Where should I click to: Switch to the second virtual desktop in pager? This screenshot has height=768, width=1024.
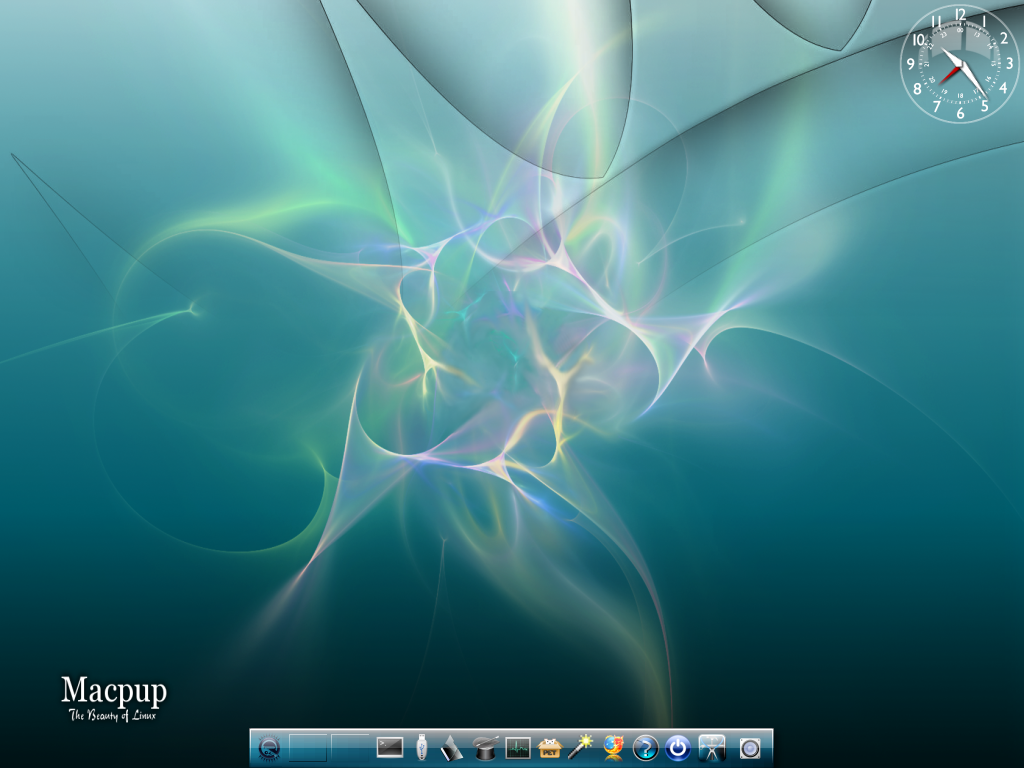[x=350, y=747]
